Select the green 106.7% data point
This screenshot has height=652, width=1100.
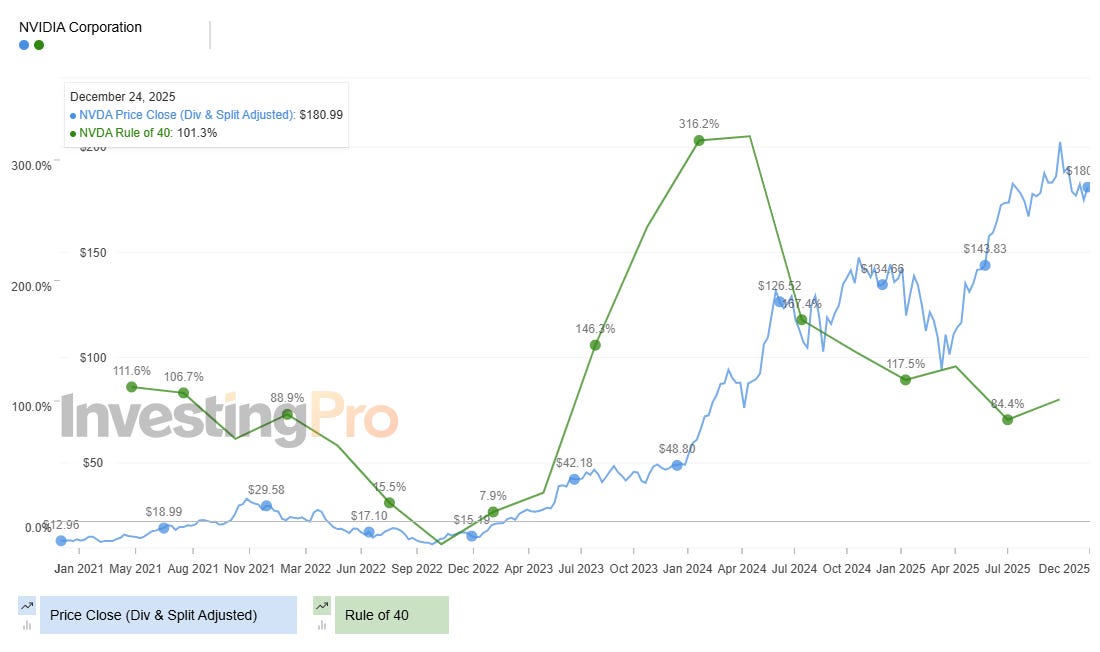(183, 393)
